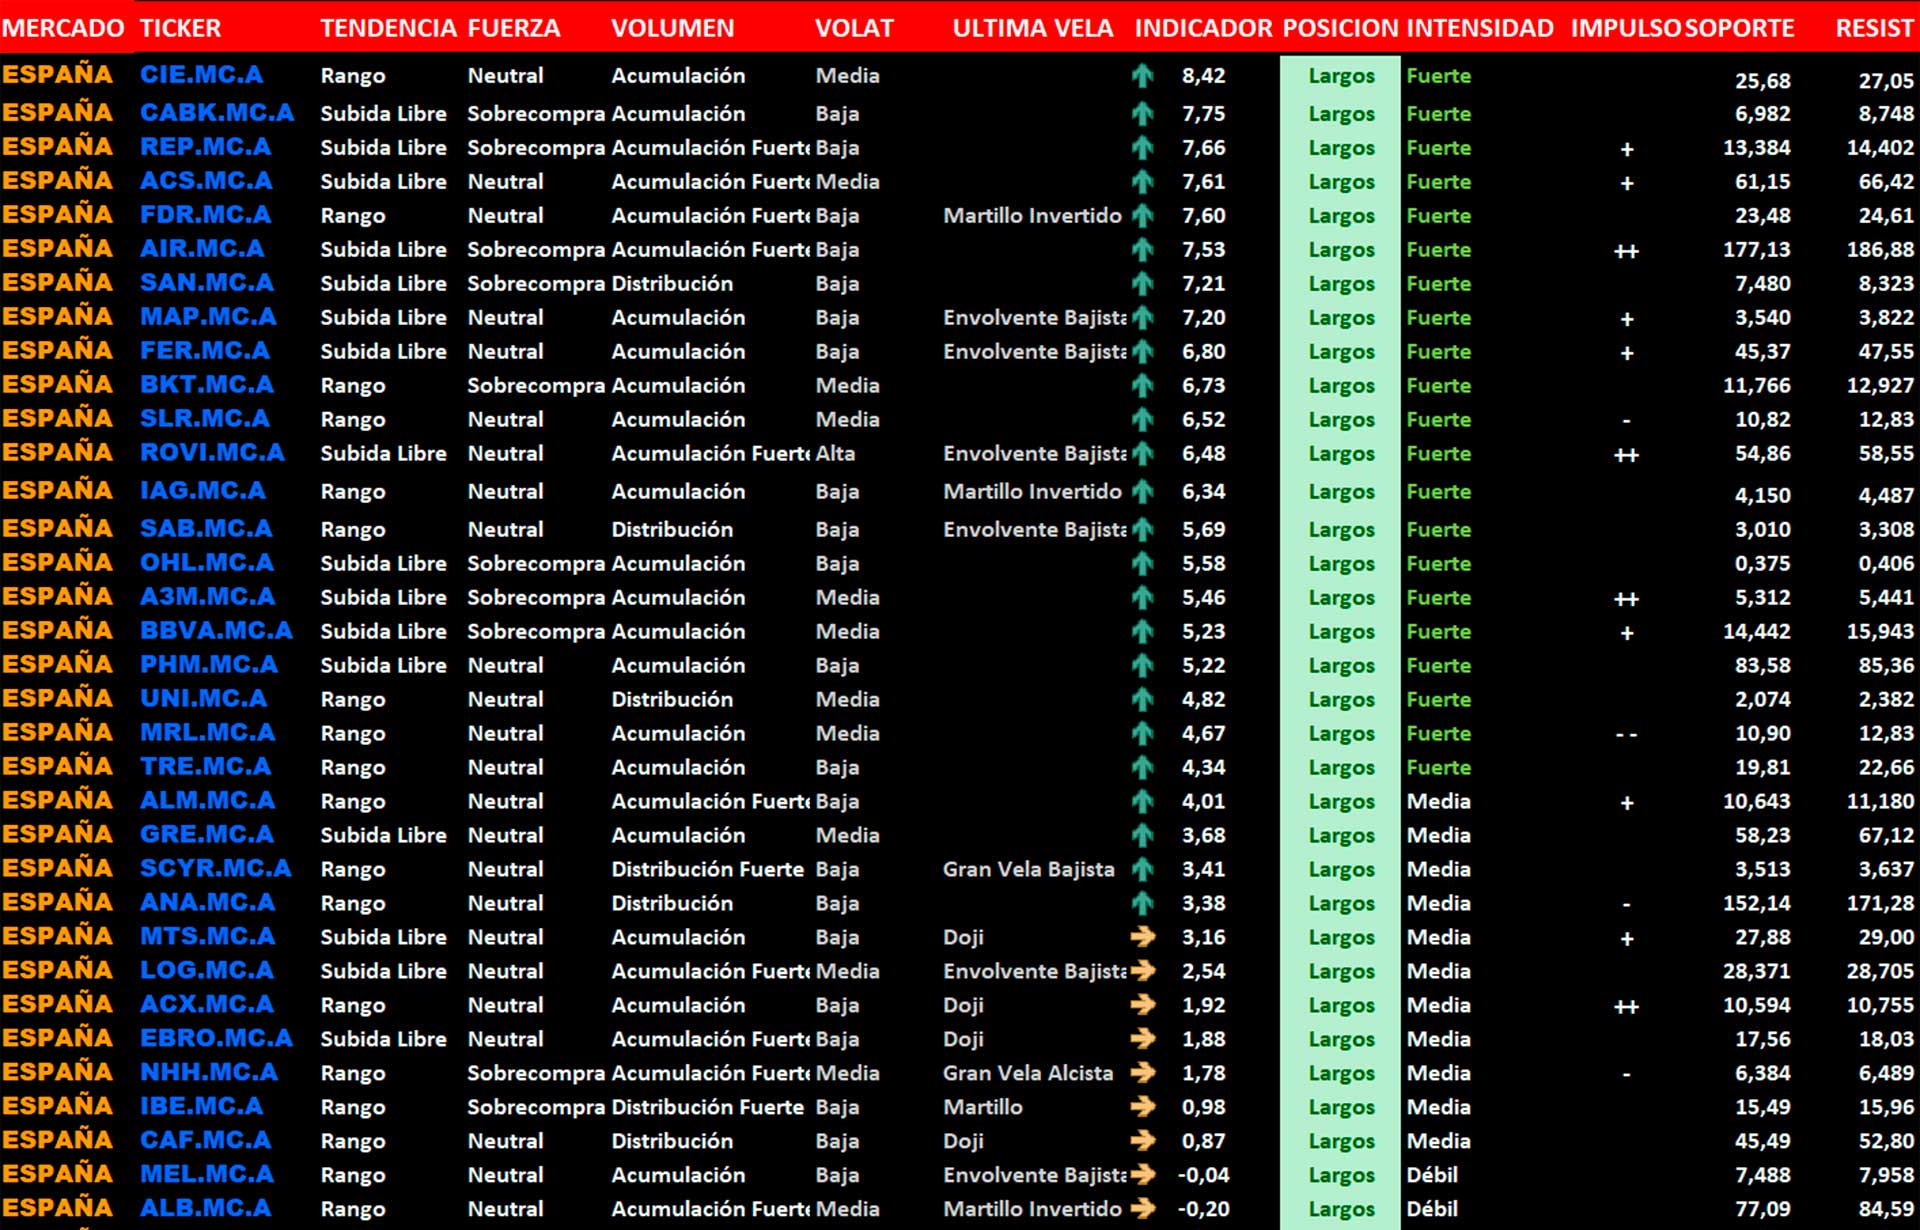Click the up arrow icon for ROVI.MC.A
The image size is (1920, 1230).
tap(1142, 454)
